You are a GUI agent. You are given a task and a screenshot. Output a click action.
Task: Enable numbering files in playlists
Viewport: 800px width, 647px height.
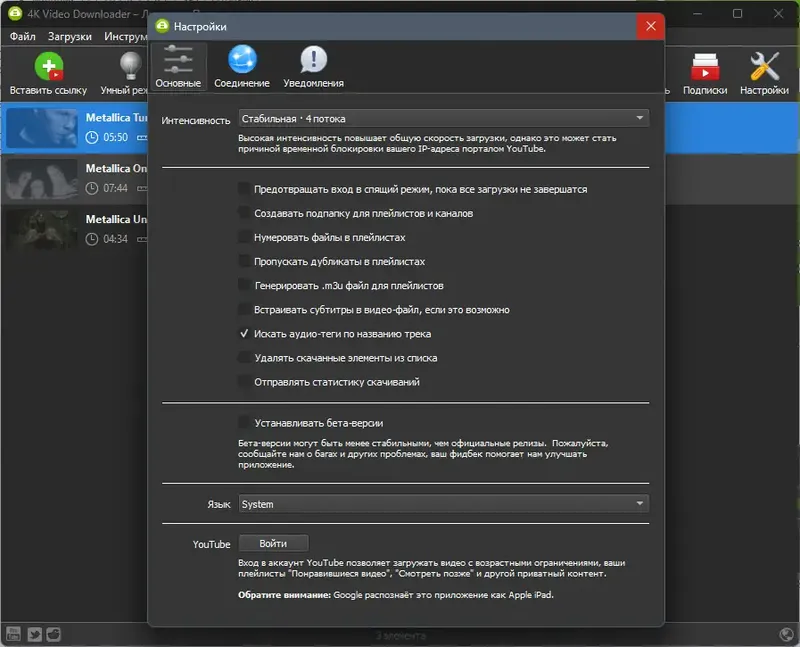(243, 236)
